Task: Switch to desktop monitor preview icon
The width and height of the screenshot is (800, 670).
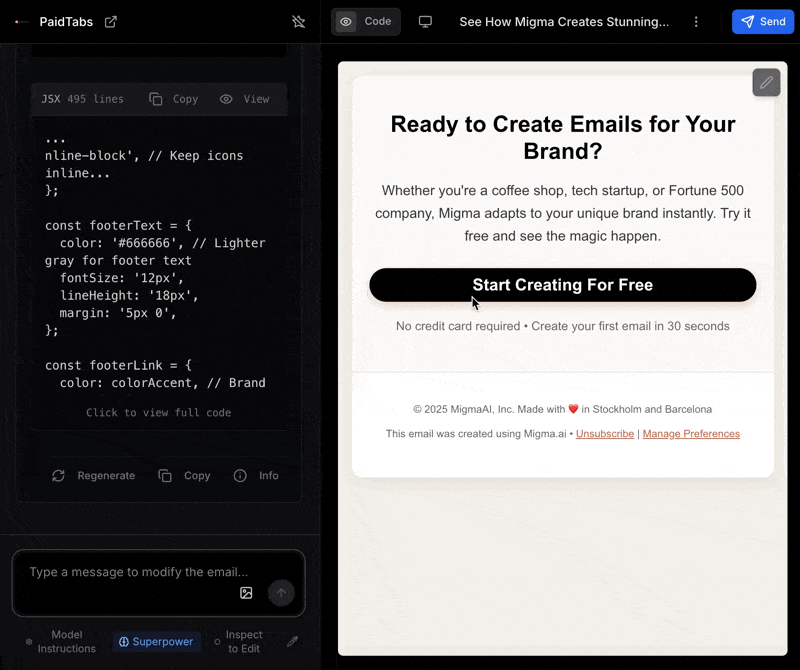Action: pos(425,21)
